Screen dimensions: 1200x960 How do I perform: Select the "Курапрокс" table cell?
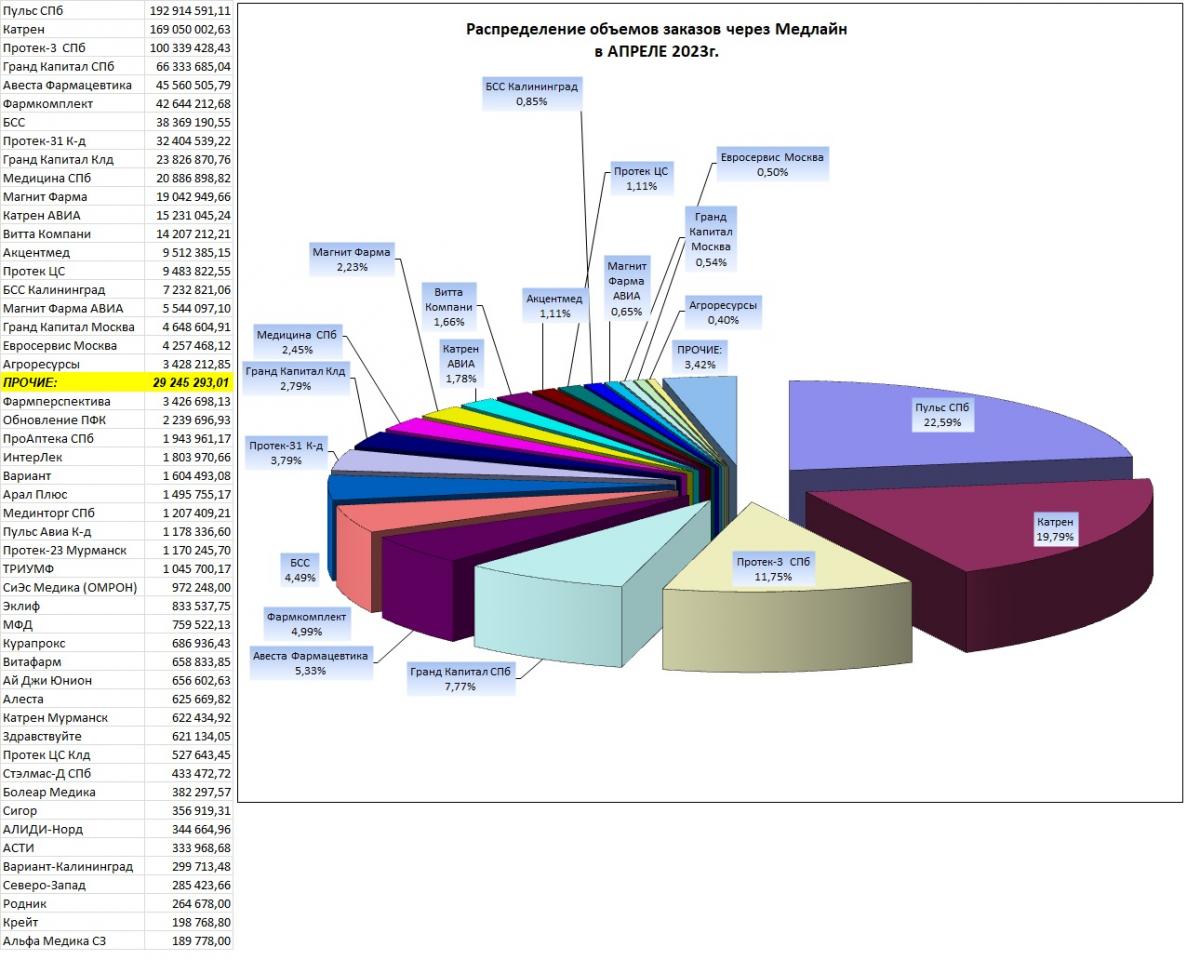coord(72,643)
